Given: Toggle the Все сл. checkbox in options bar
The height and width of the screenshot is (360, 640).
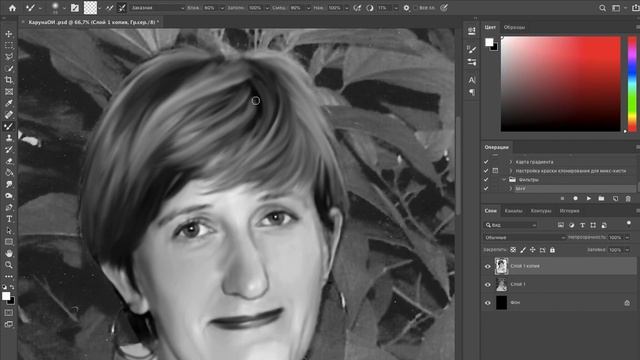Looking at the screenshot, I should tap(416, 8).
